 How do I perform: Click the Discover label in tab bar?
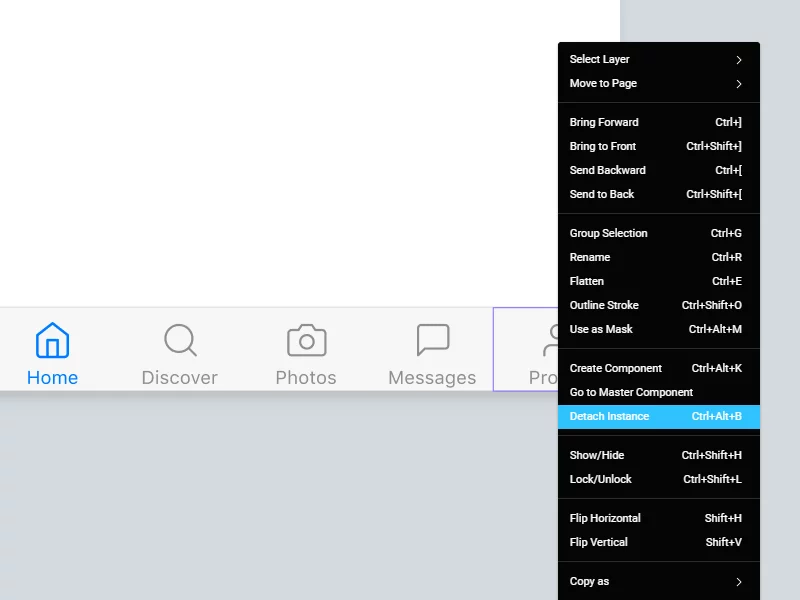[x=180, y=378]
